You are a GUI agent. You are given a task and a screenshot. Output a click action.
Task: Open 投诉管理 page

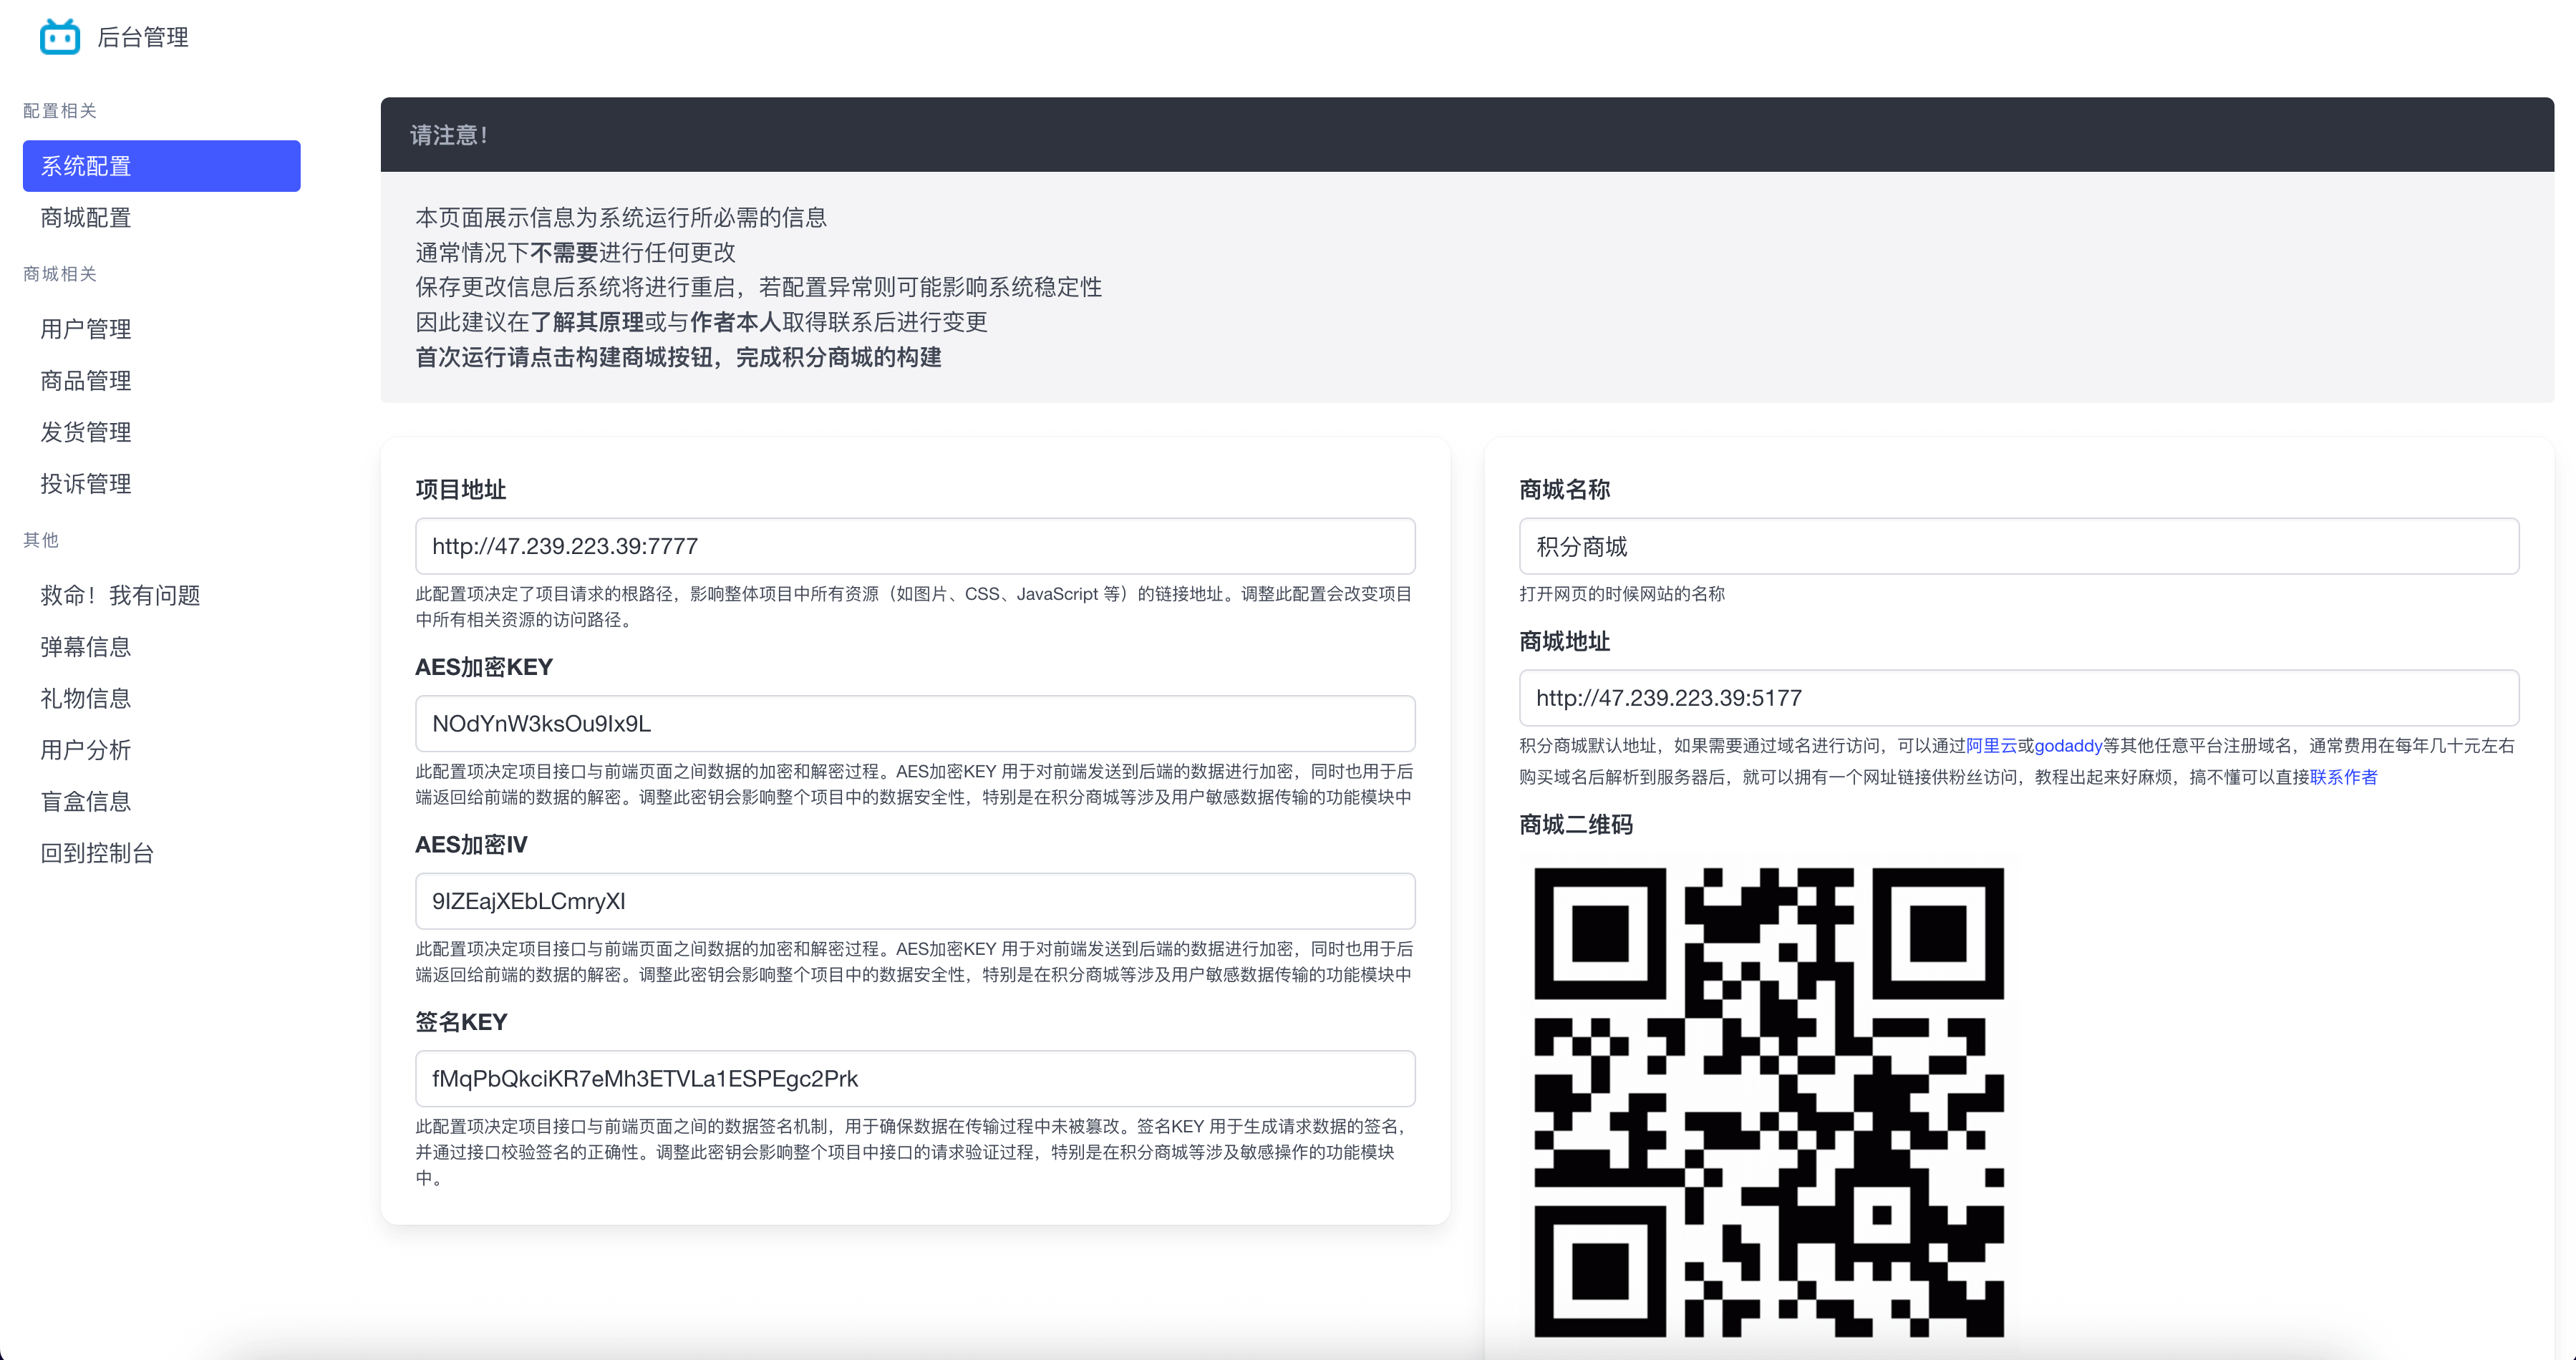point(86,484)
